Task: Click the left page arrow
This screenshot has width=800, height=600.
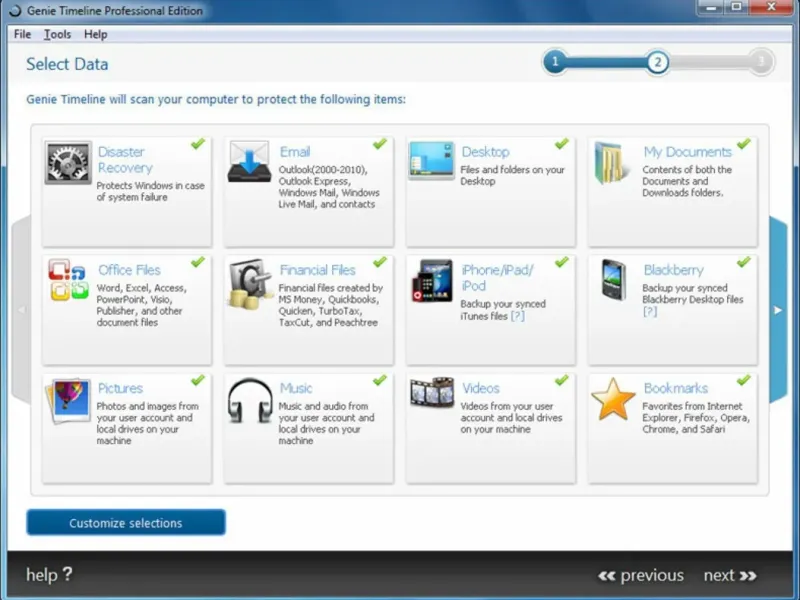Action: click(21, 310)
